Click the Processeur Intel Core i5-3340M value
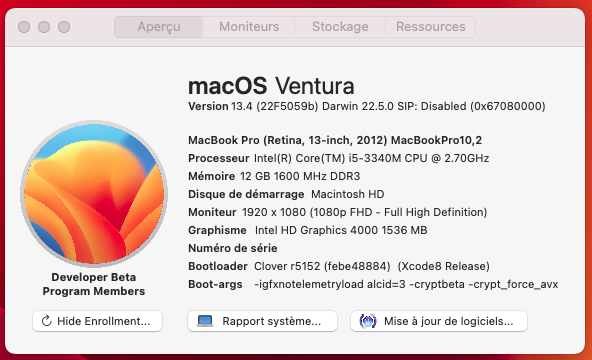 (x=372, y=158)
